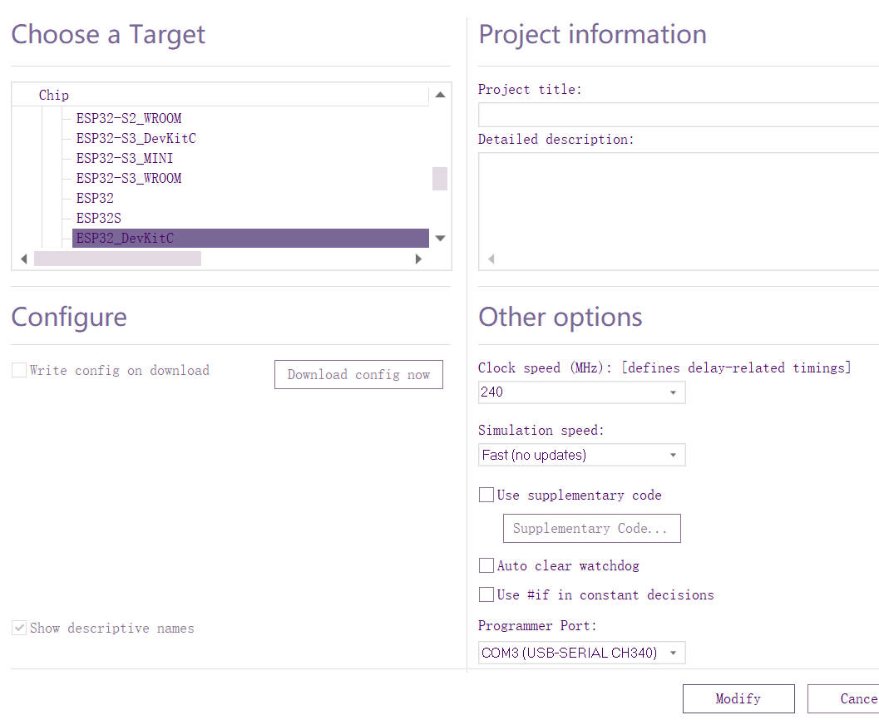Click the Modify button
879x720 pixels.
[738, 699]
